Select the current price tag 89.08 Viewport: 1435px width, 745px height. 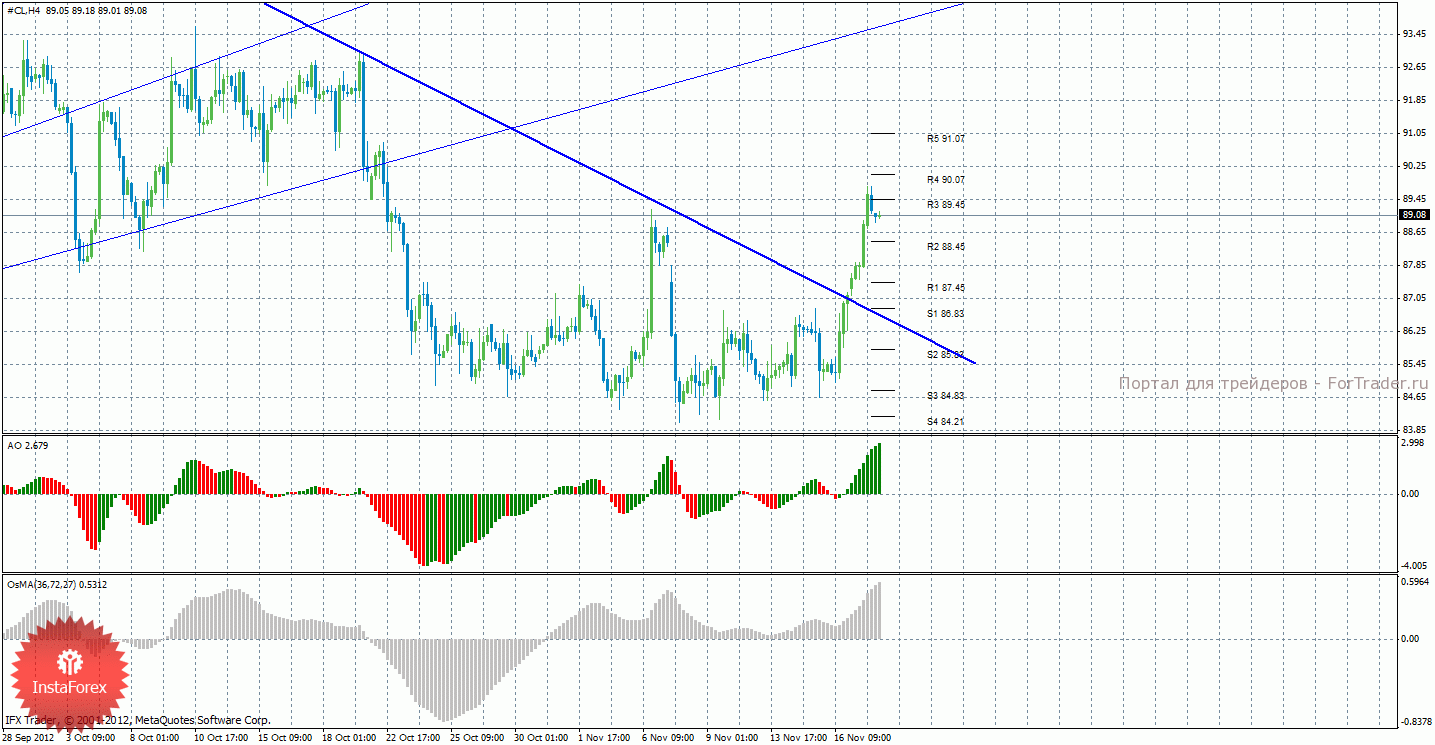(x=1415, y=214)
